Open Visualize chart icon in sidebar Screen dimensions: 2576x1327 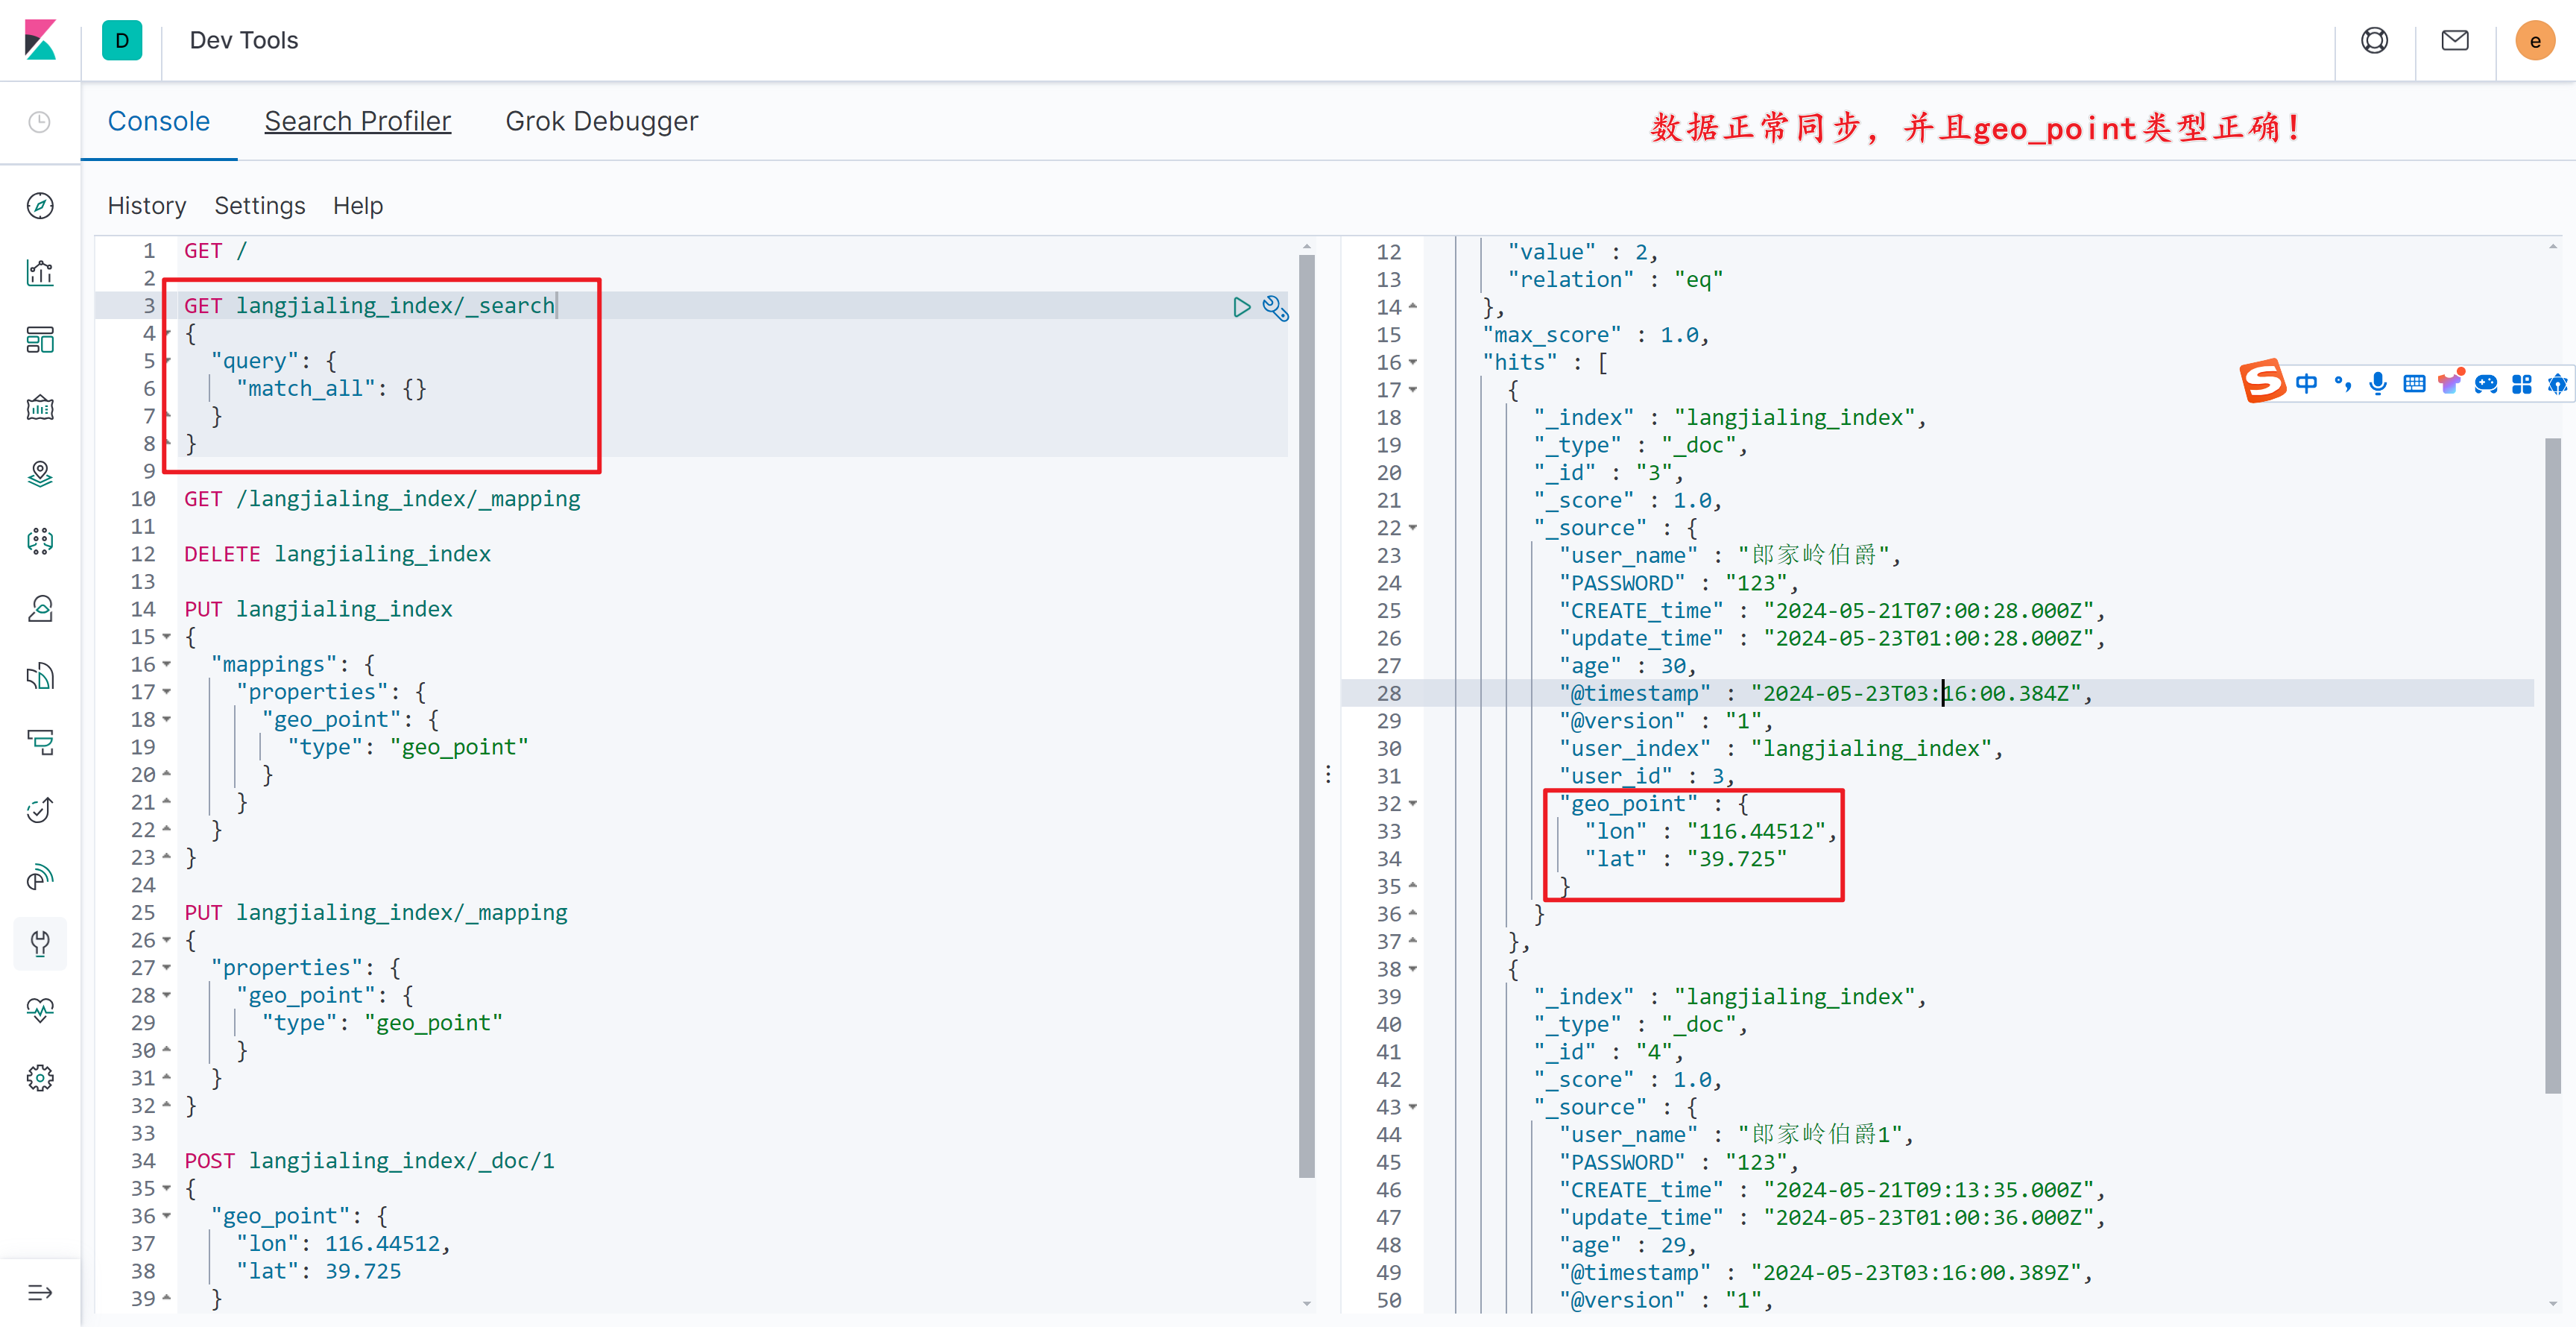(40, 273)
